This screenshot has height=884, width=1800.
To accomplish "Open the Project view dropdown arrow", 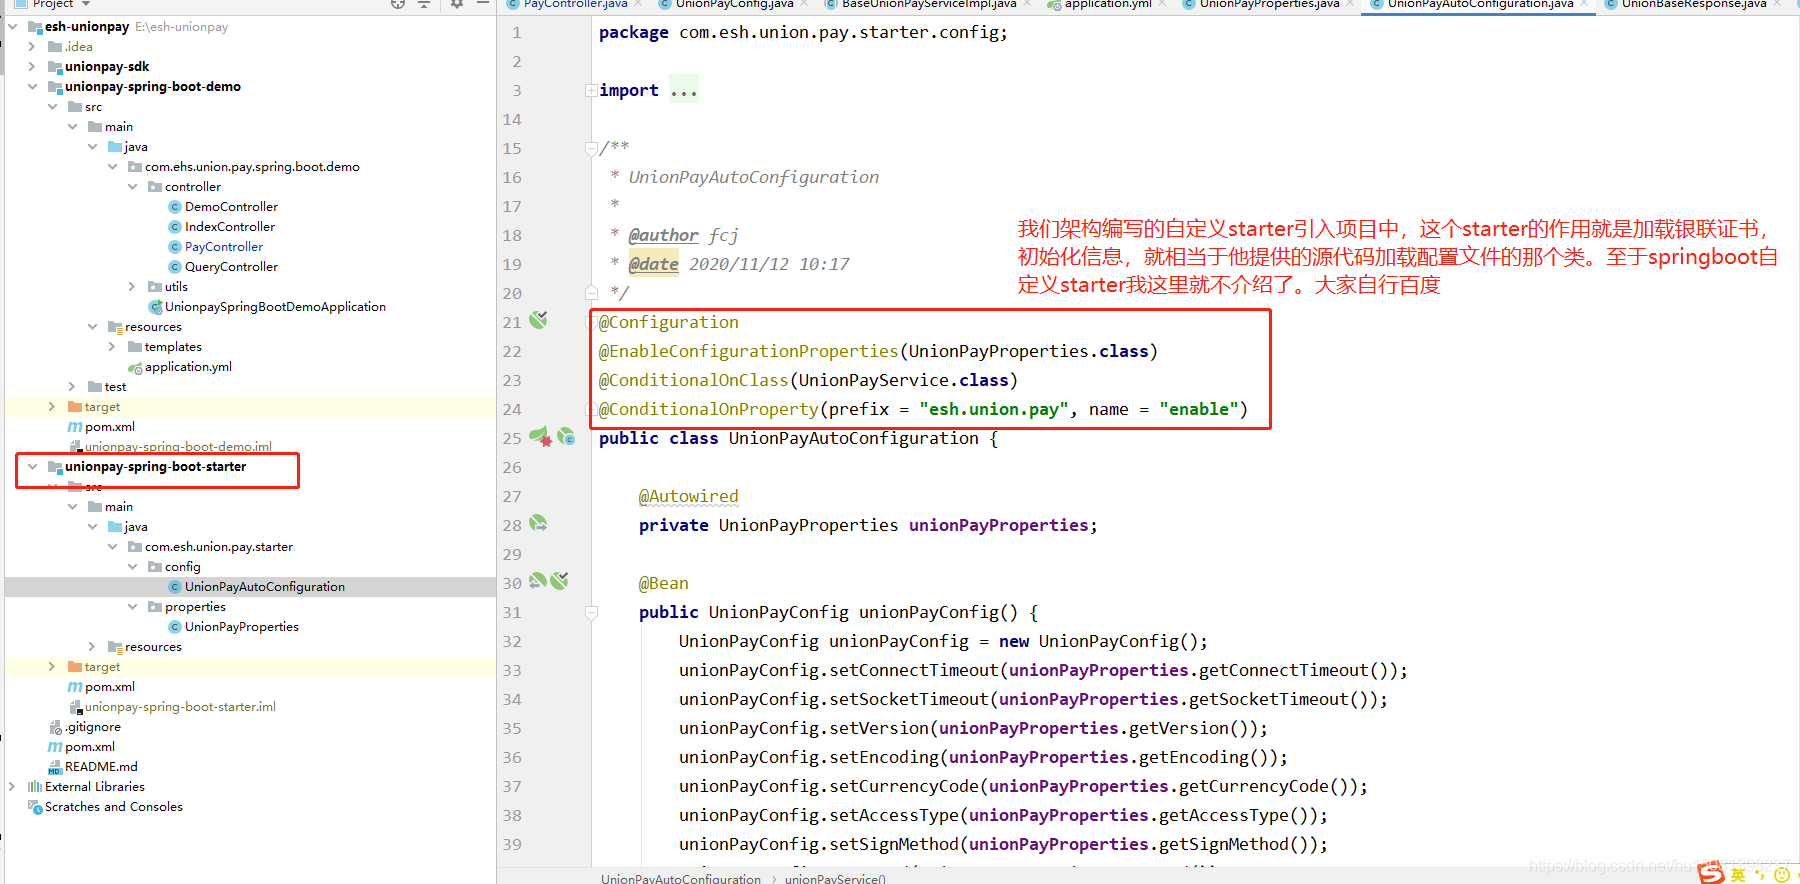I will 87,4.
